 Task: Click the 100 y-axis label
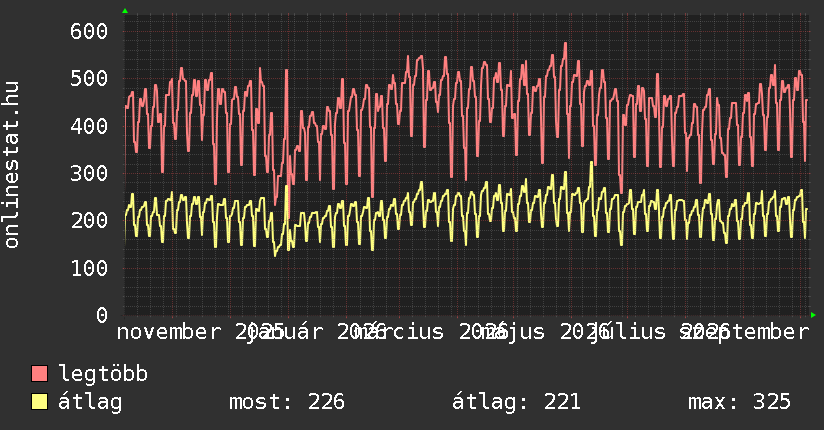(89, 268)
